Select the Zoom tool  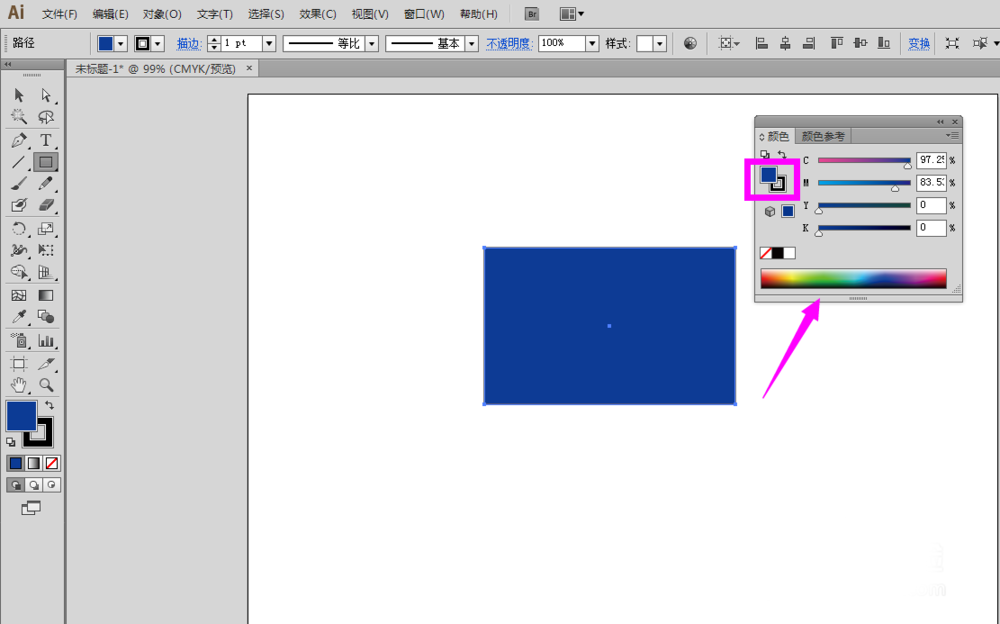pyautogui.click(x=46, y=385)
